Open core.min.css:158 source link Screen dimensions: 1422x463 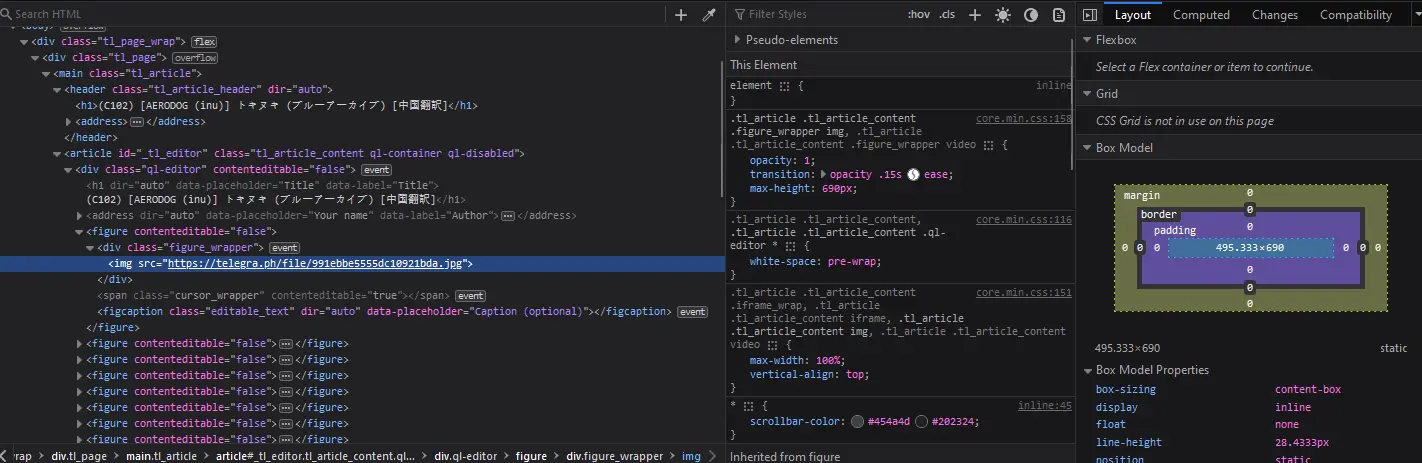point(1023,118)
